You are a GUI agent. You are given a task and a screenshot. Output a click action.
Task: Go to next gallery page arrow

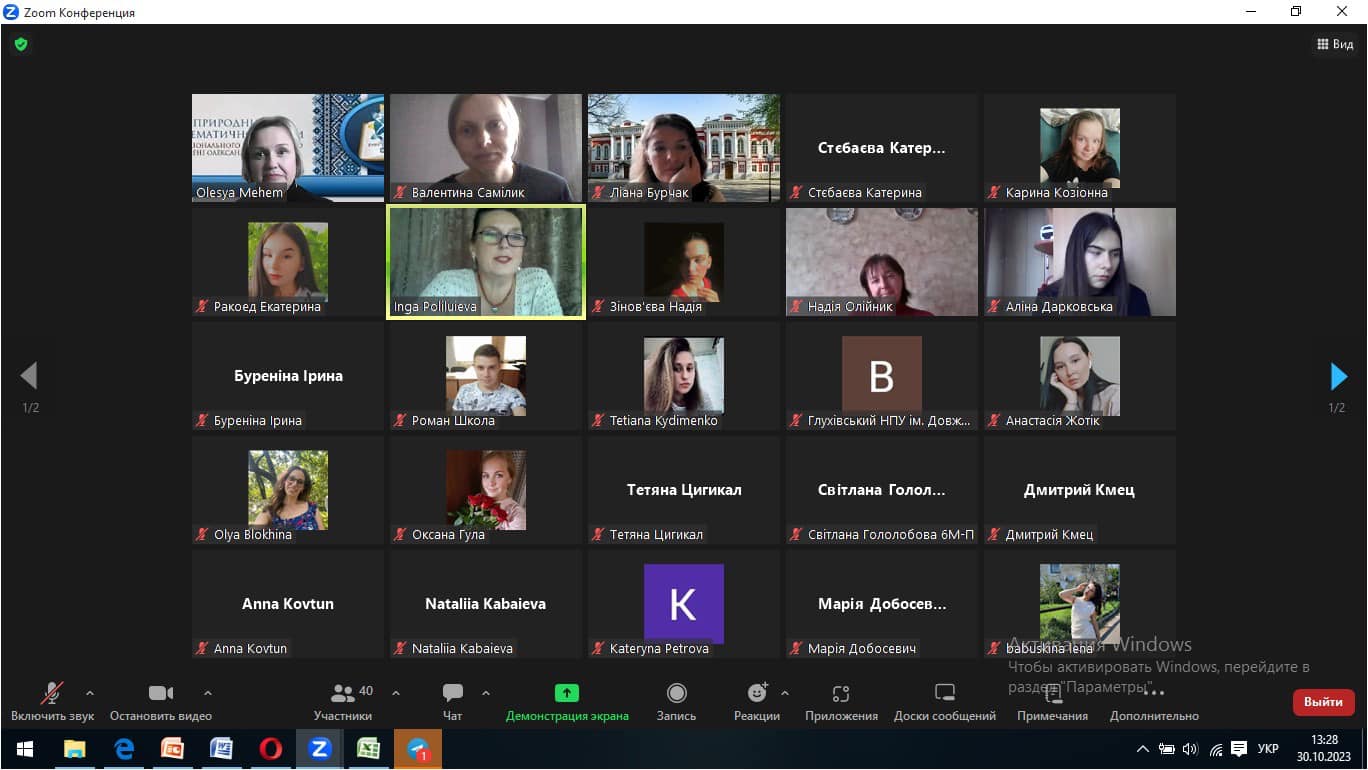(1338, 376)
